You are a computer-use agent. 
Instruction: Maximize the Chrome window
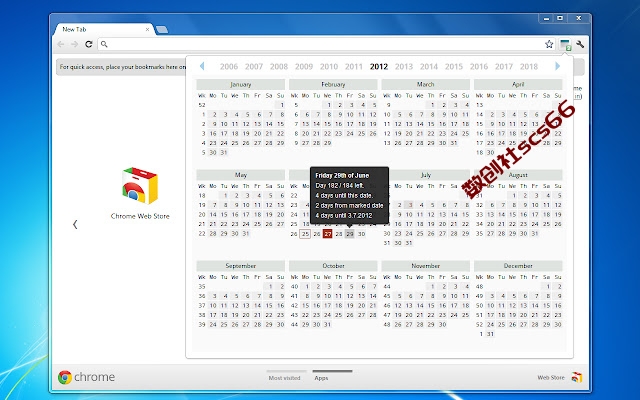click(x=561, y=18)
